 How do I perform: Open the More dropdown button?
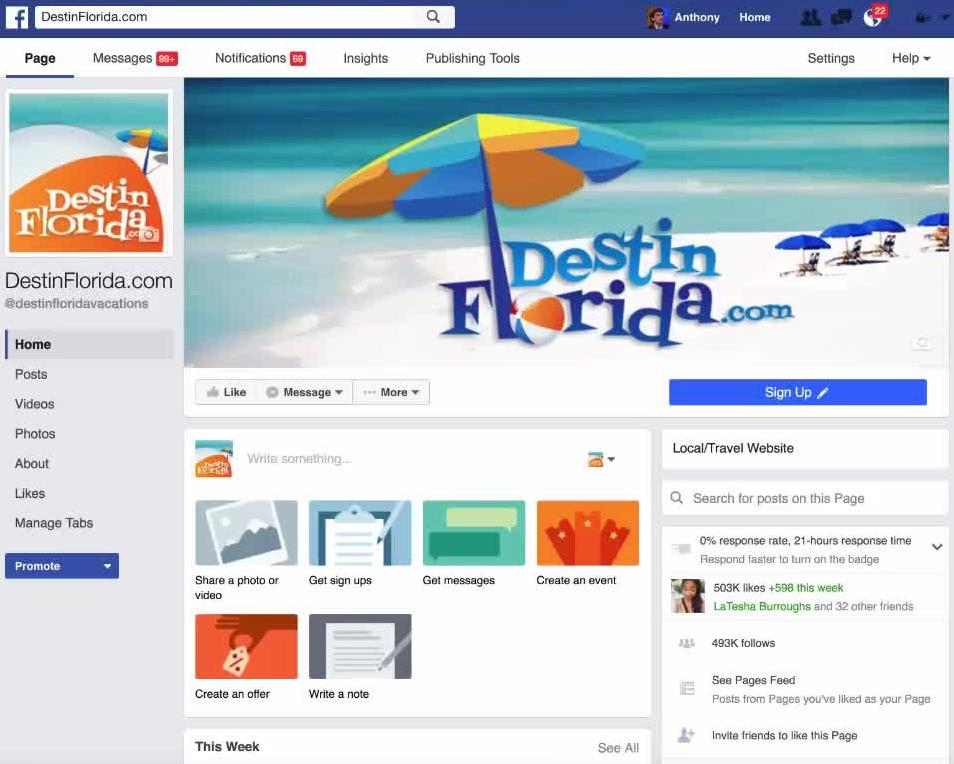(x=391, y=392)
